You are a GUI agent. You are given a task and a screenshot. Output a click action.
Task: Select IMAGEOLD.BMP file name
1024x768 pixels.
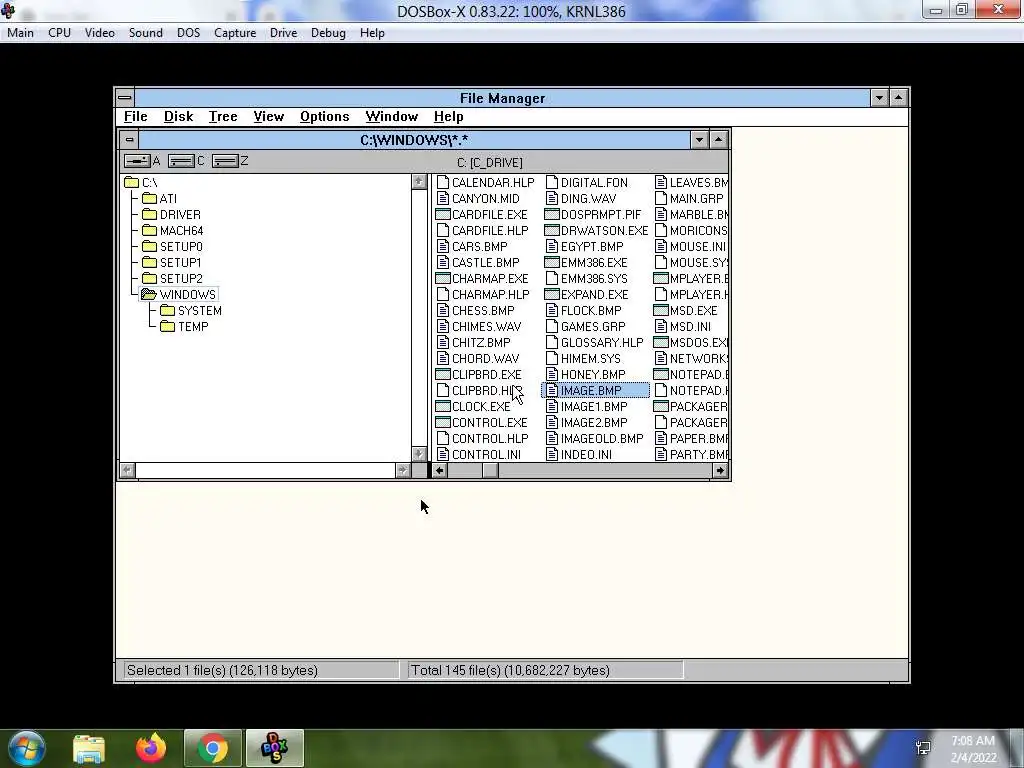point(602,438)
